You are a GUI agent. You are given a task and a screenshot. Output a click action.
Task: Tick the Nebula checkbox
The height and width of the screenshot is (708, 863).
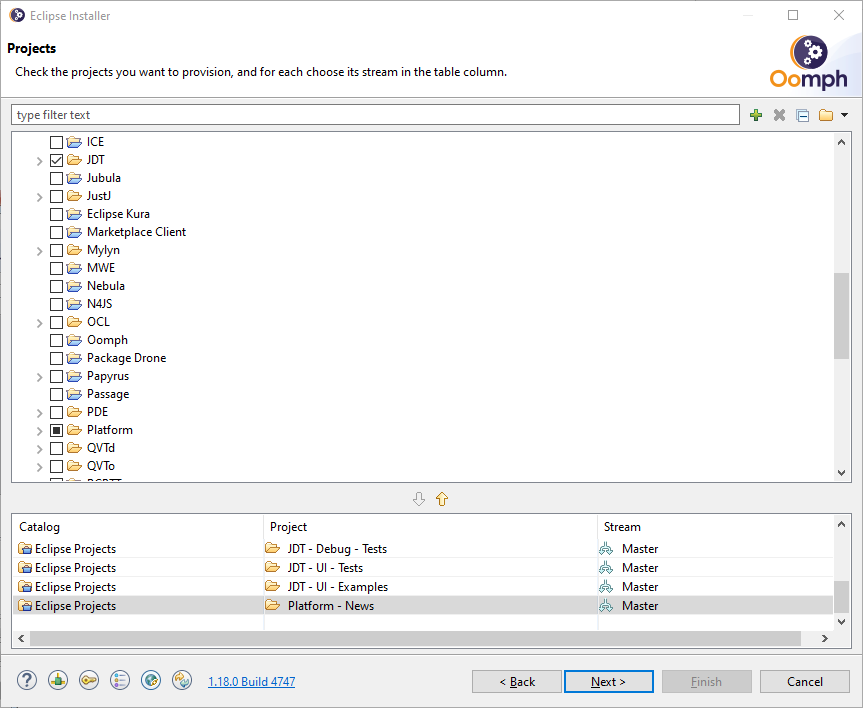56,286
